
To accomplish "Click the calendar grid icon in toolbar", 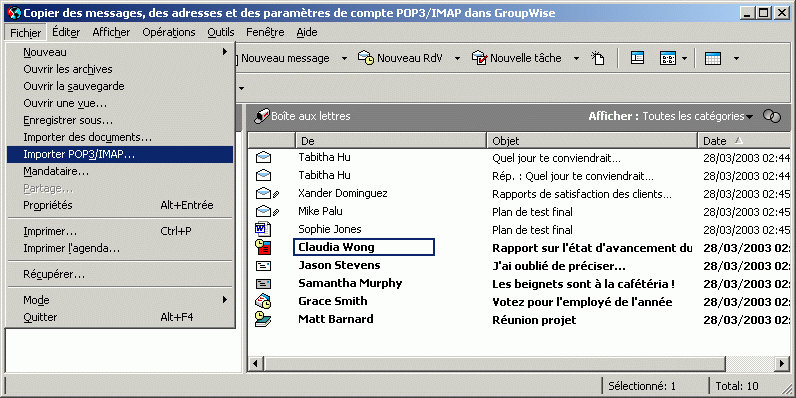I will 713,58.
